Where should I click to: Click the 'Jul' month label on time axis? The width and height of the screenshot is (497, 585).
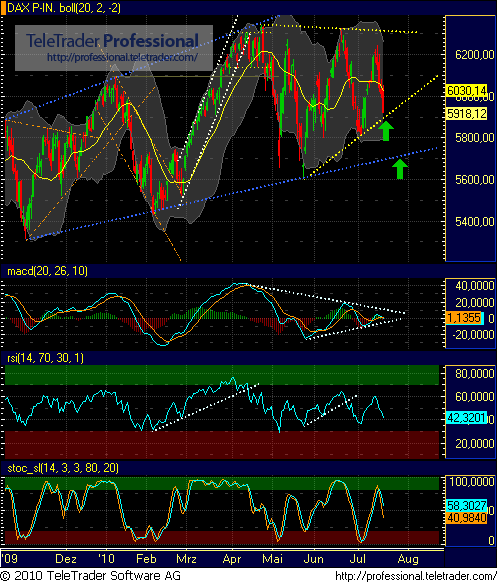358,559
